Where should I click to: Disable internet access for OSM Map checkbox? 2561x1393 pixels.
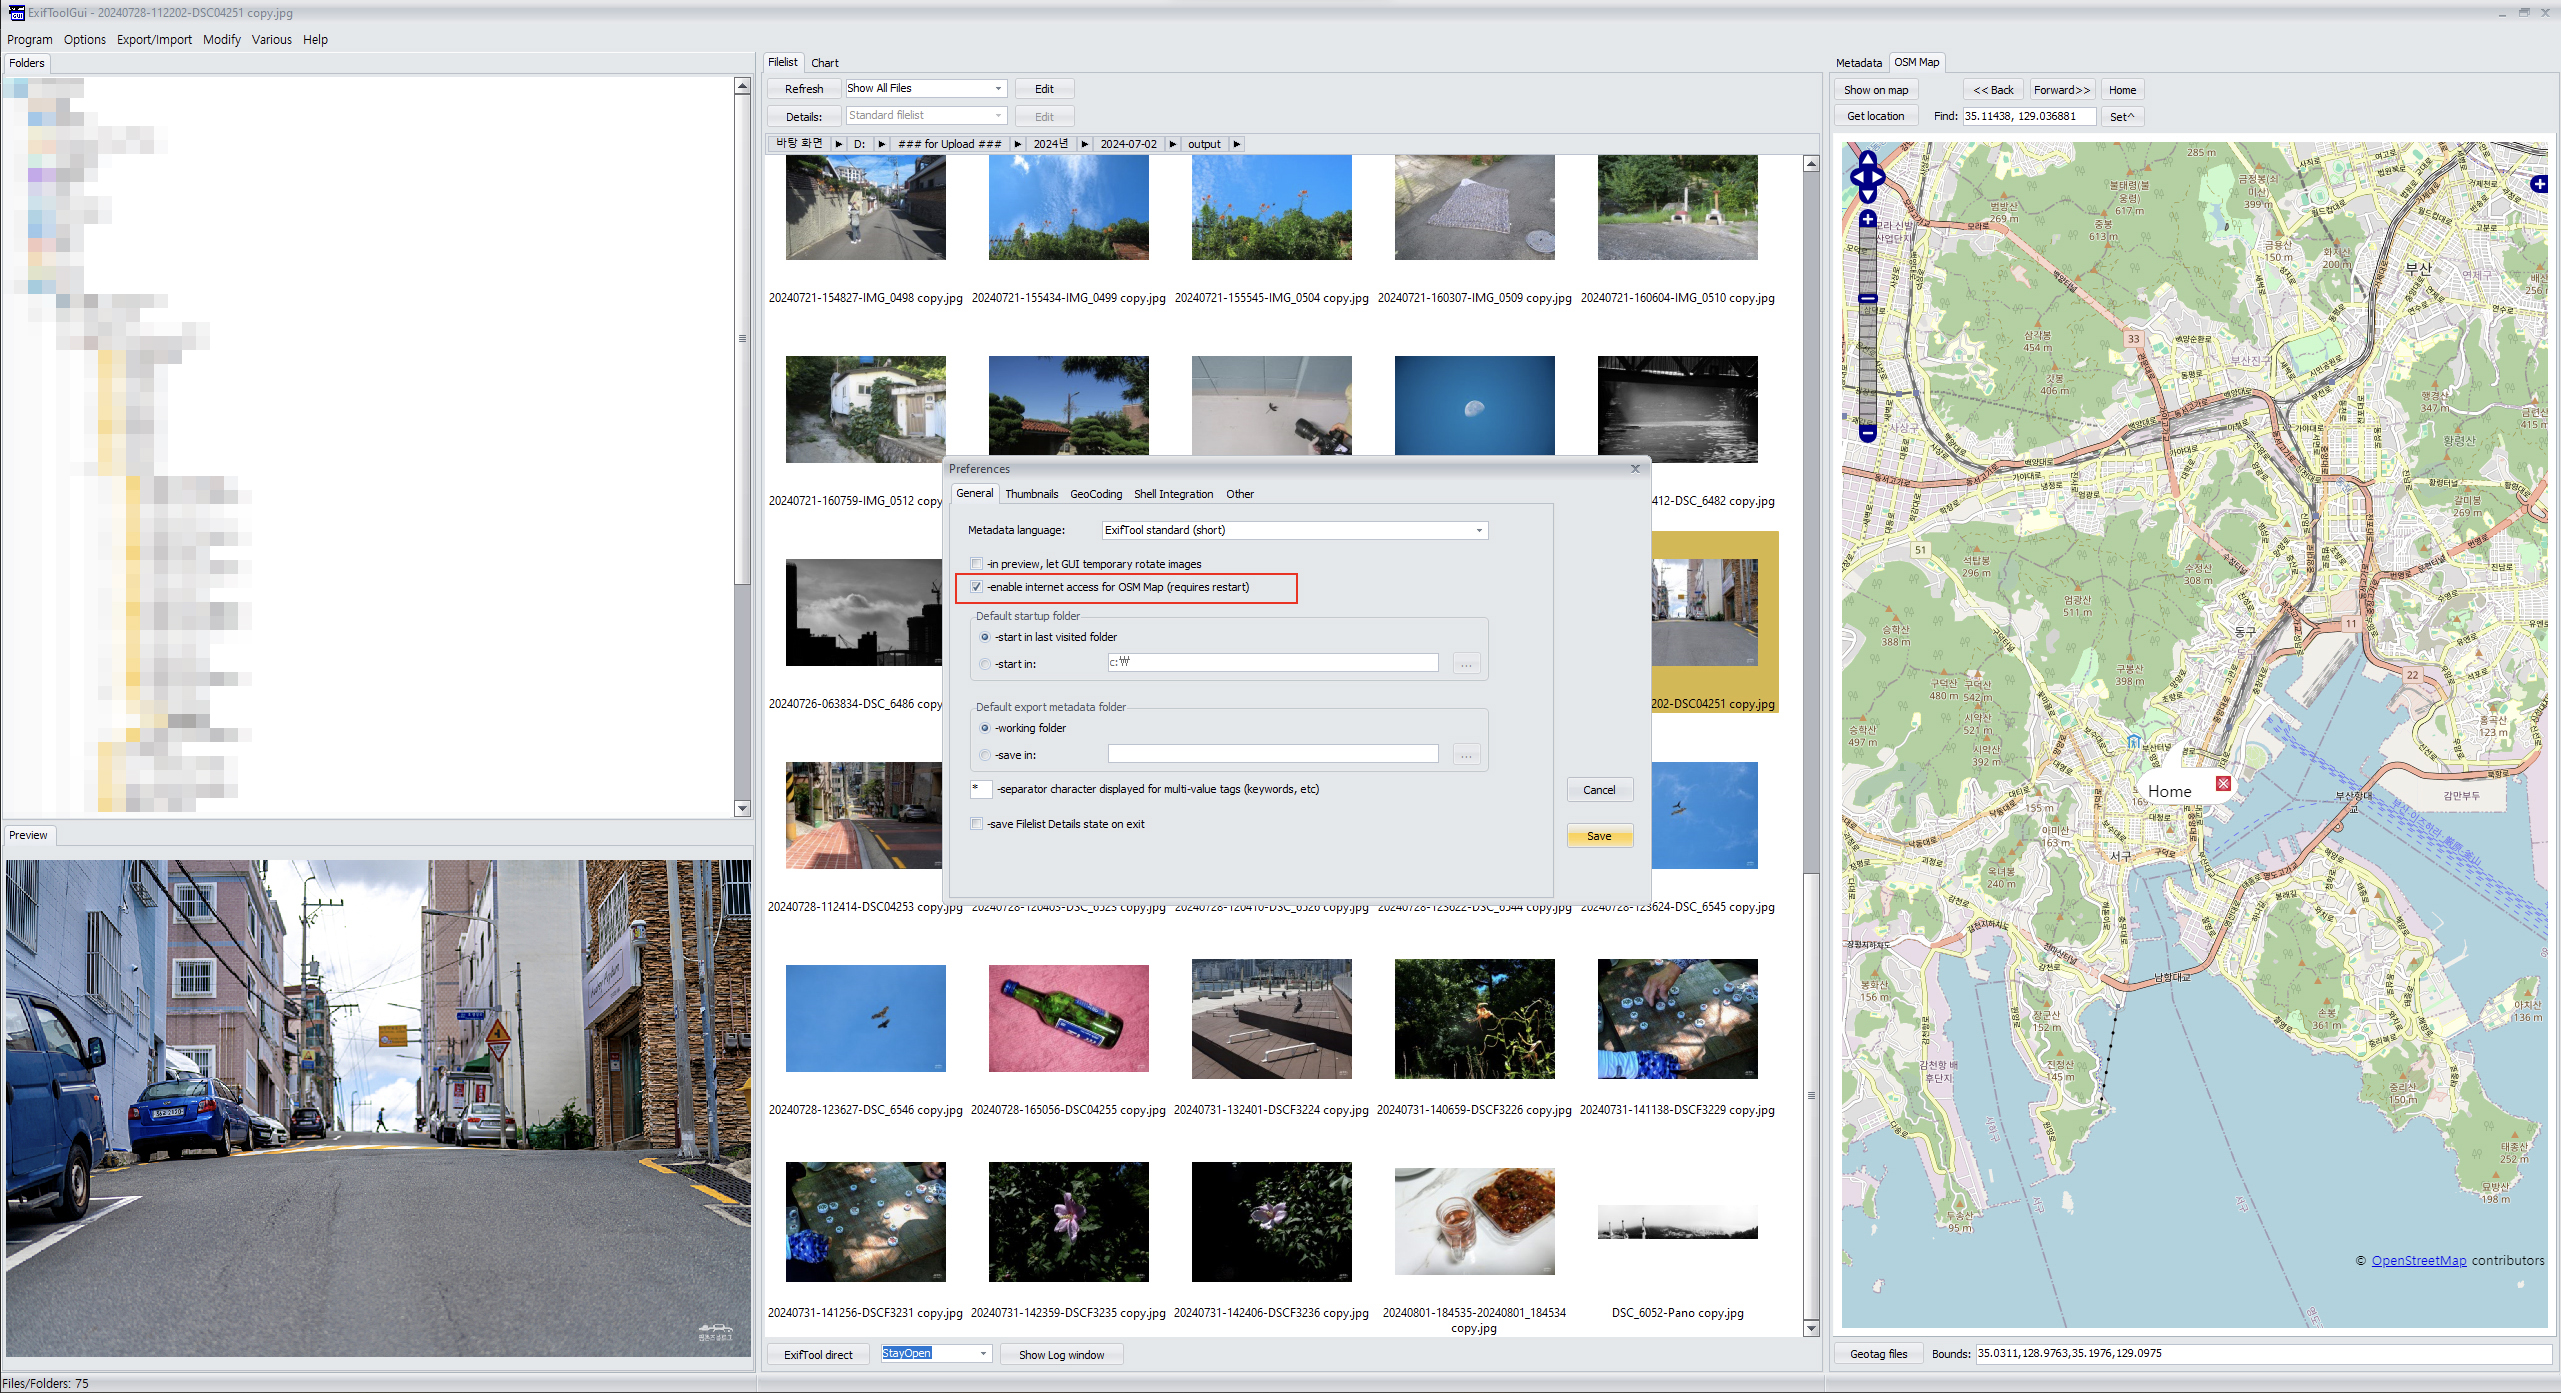(977, 587)
